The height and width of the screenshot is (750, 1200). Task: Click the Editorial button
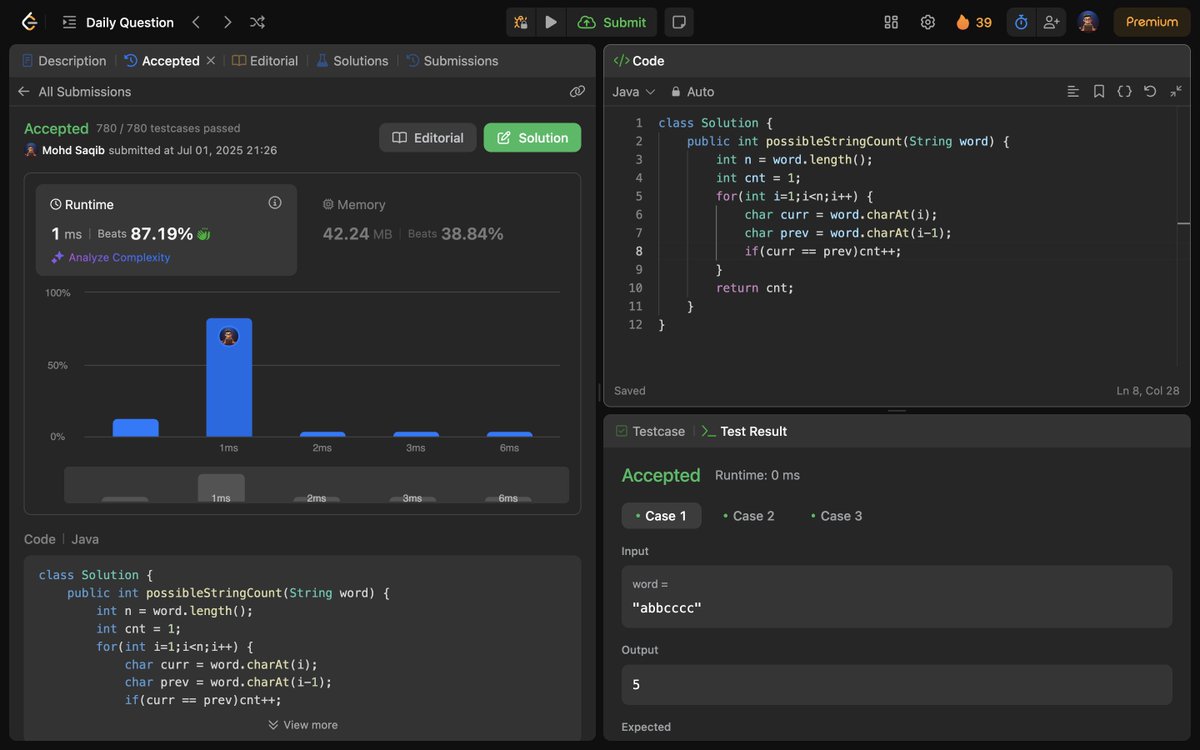tap(428, 138)
